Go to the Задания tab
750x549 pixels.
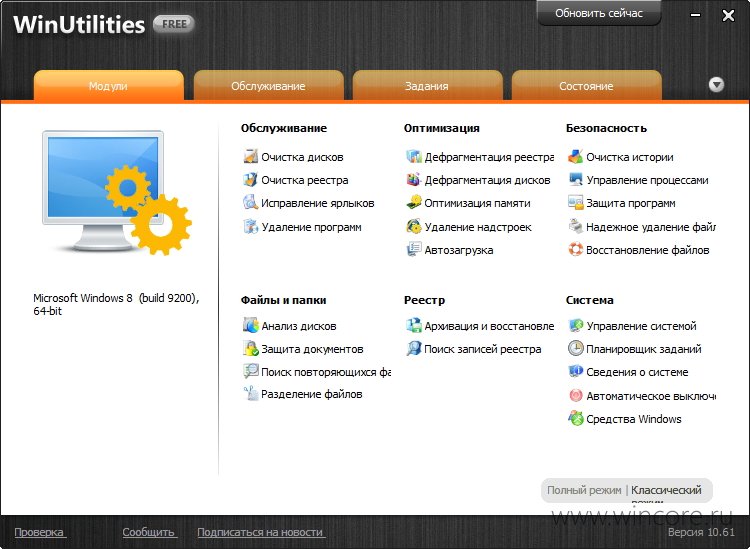click(x=427, y=86)
